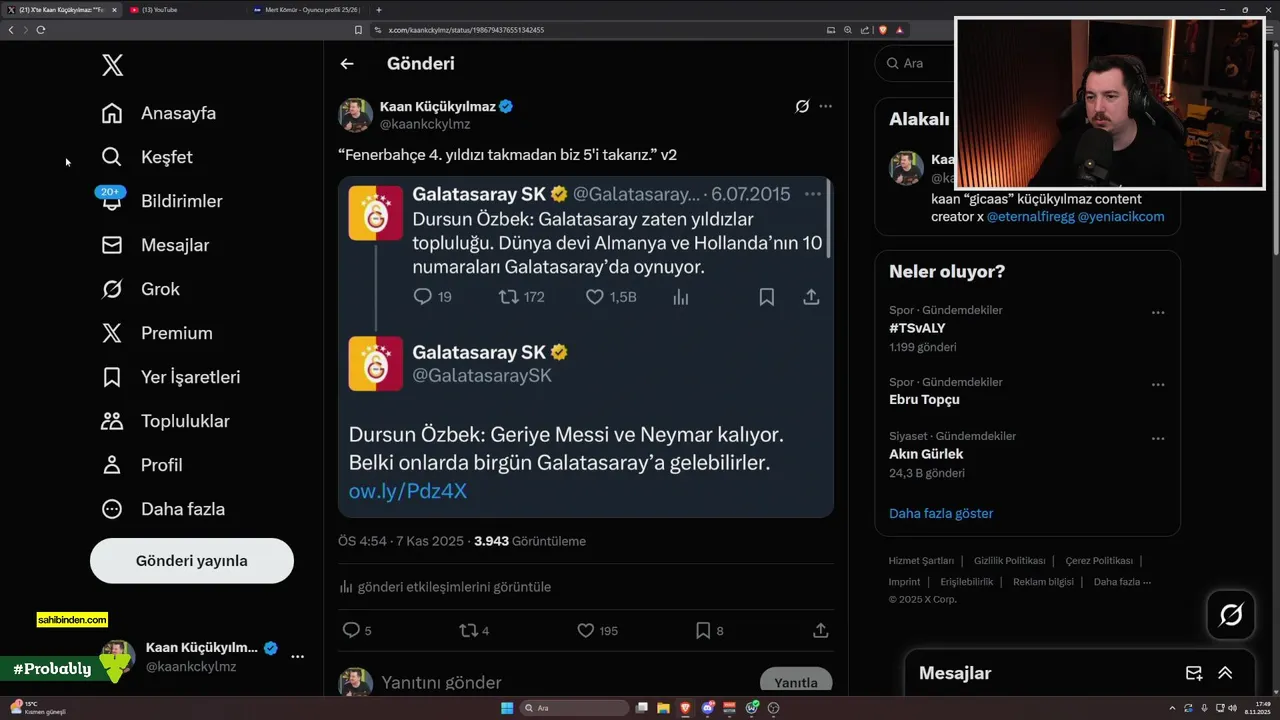Click the reply icon with 5 replies

(351, 631)
